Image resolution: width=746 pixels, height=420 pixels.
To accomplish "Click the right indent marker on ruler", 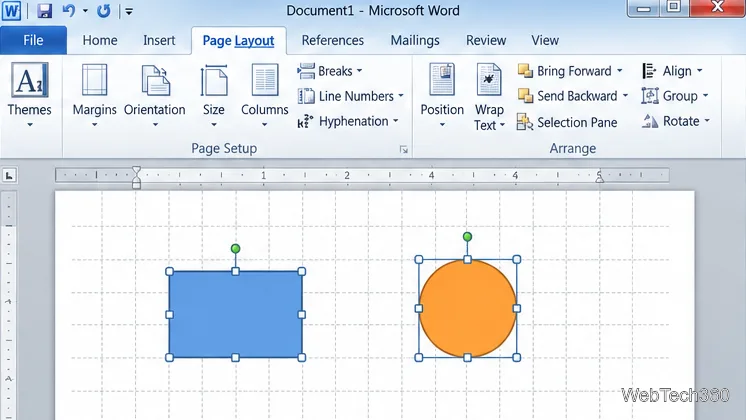I will coord(599,177).
